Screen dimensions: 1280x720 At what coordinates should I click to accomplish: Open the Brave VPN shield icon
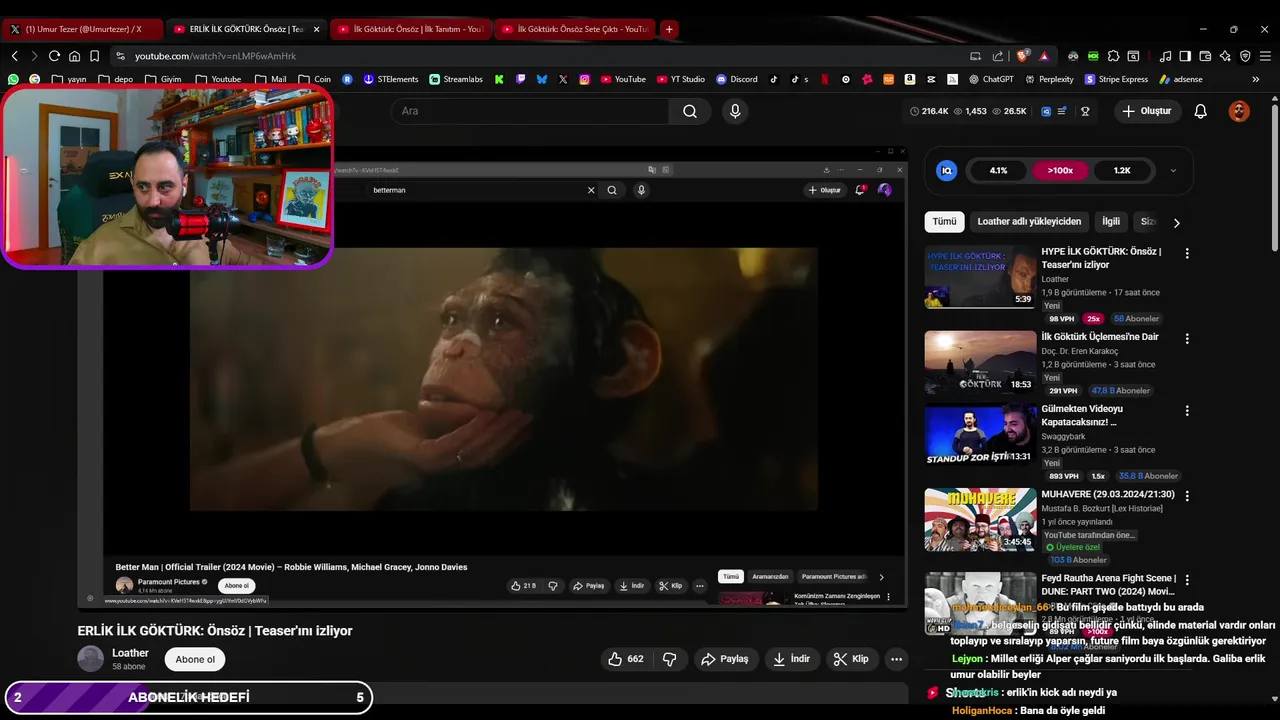[1245, 56]
